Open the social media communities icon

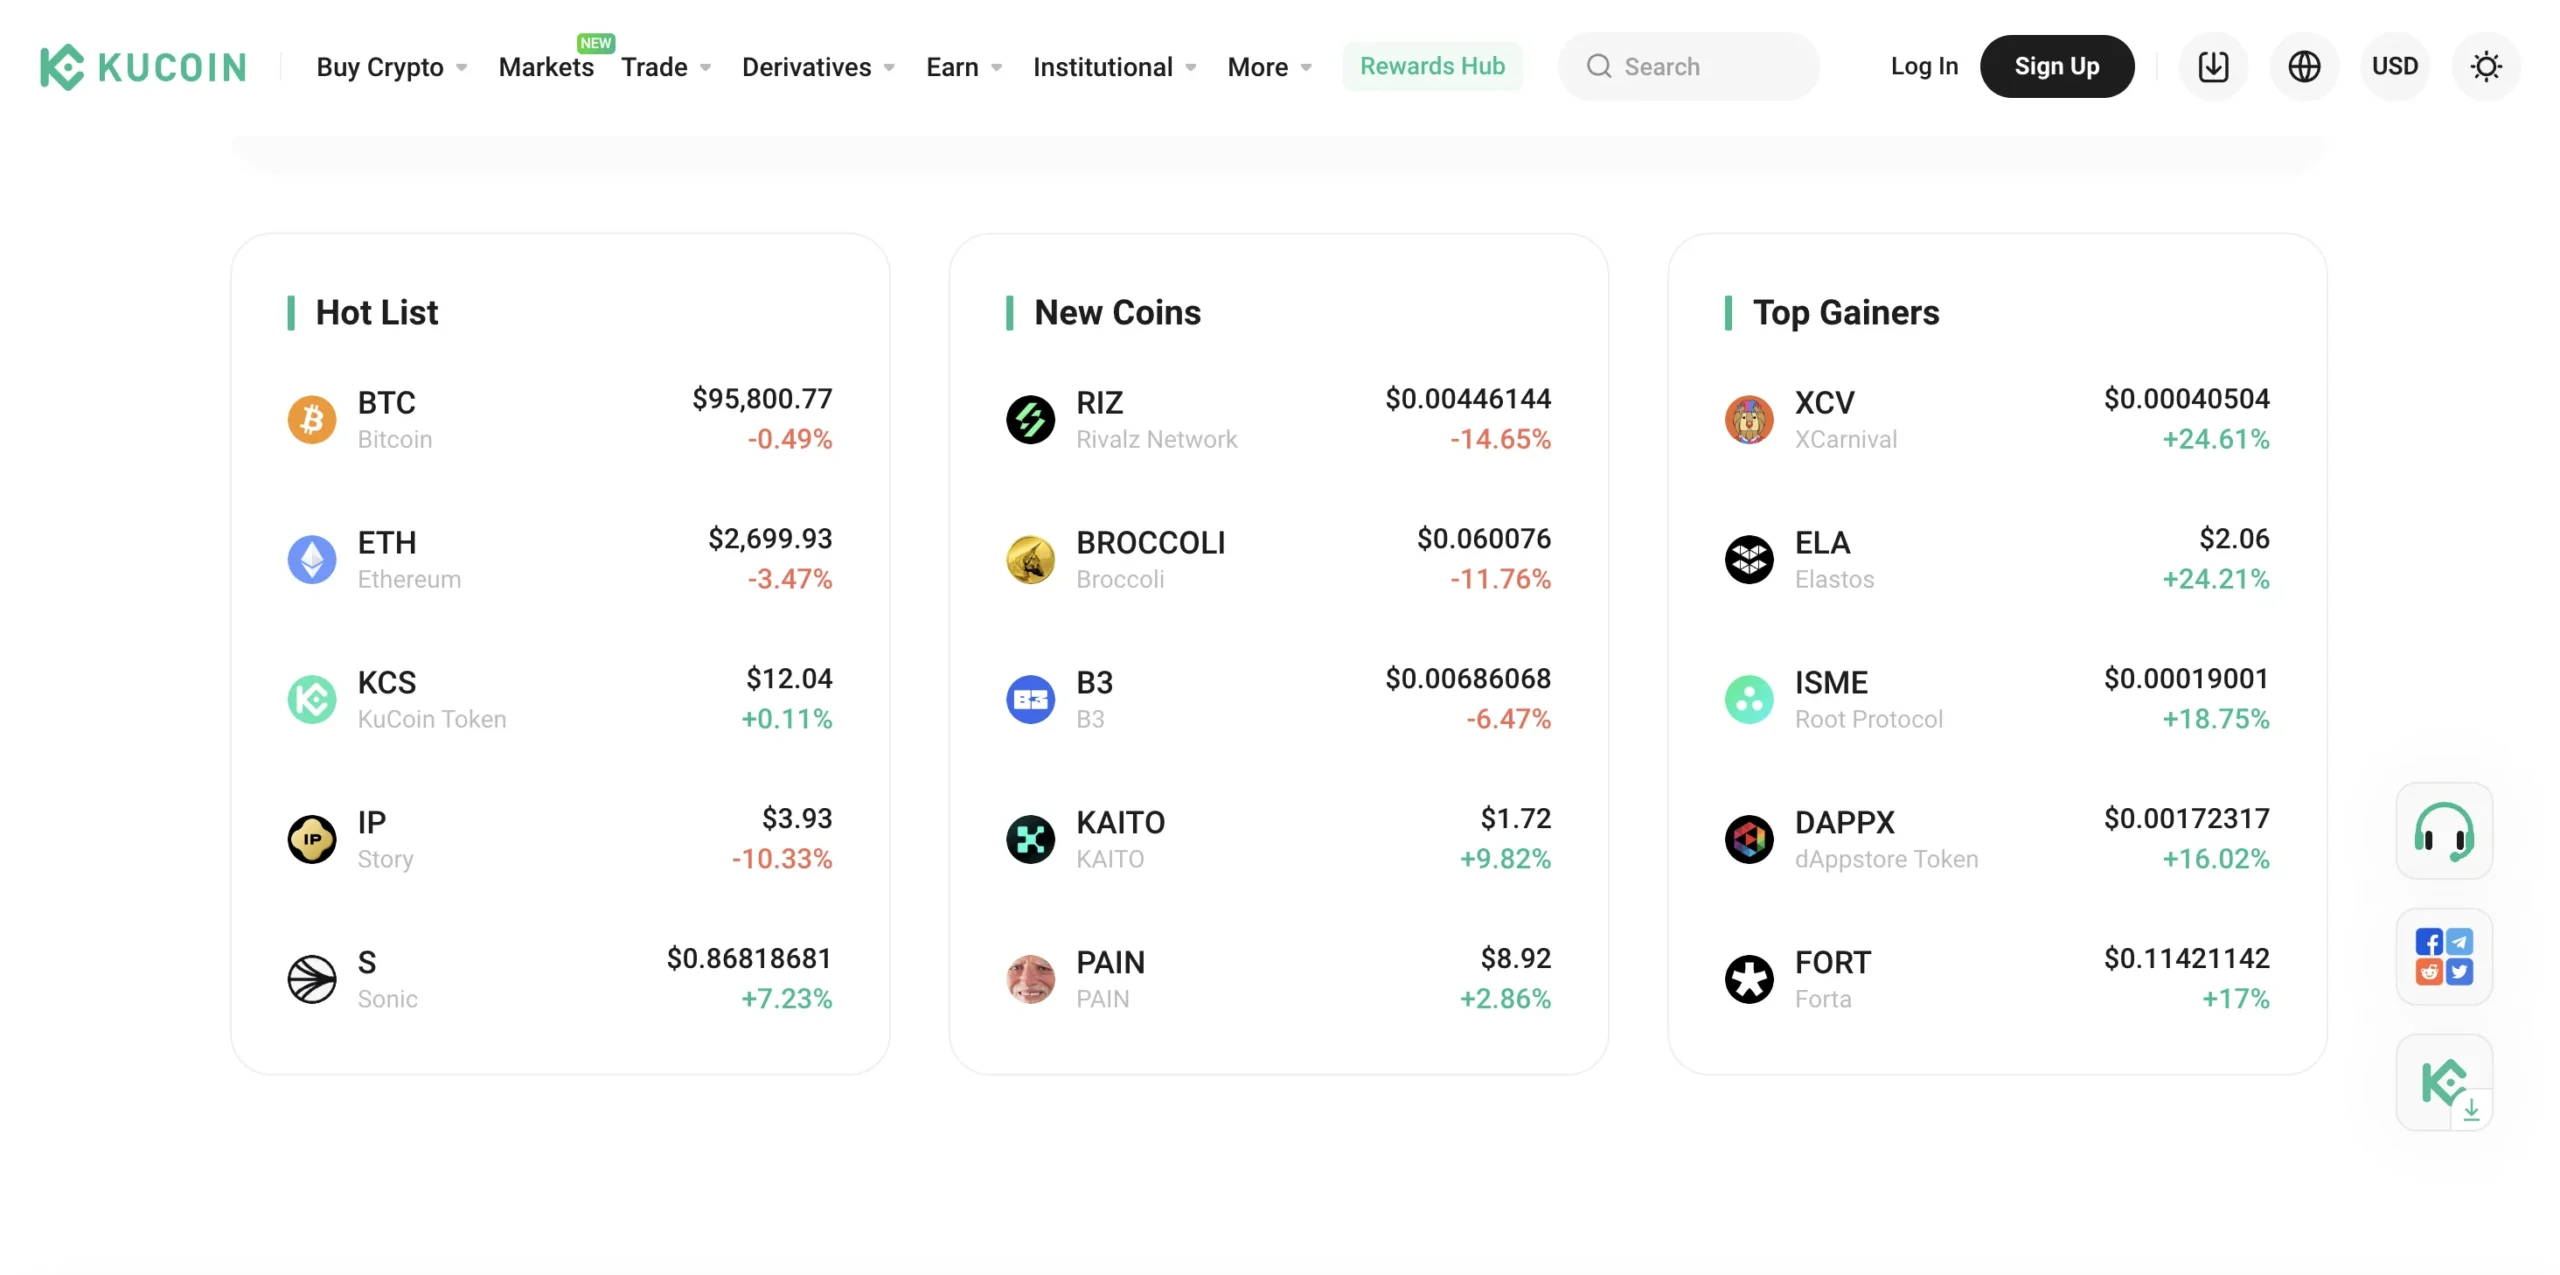point(2444,957)
